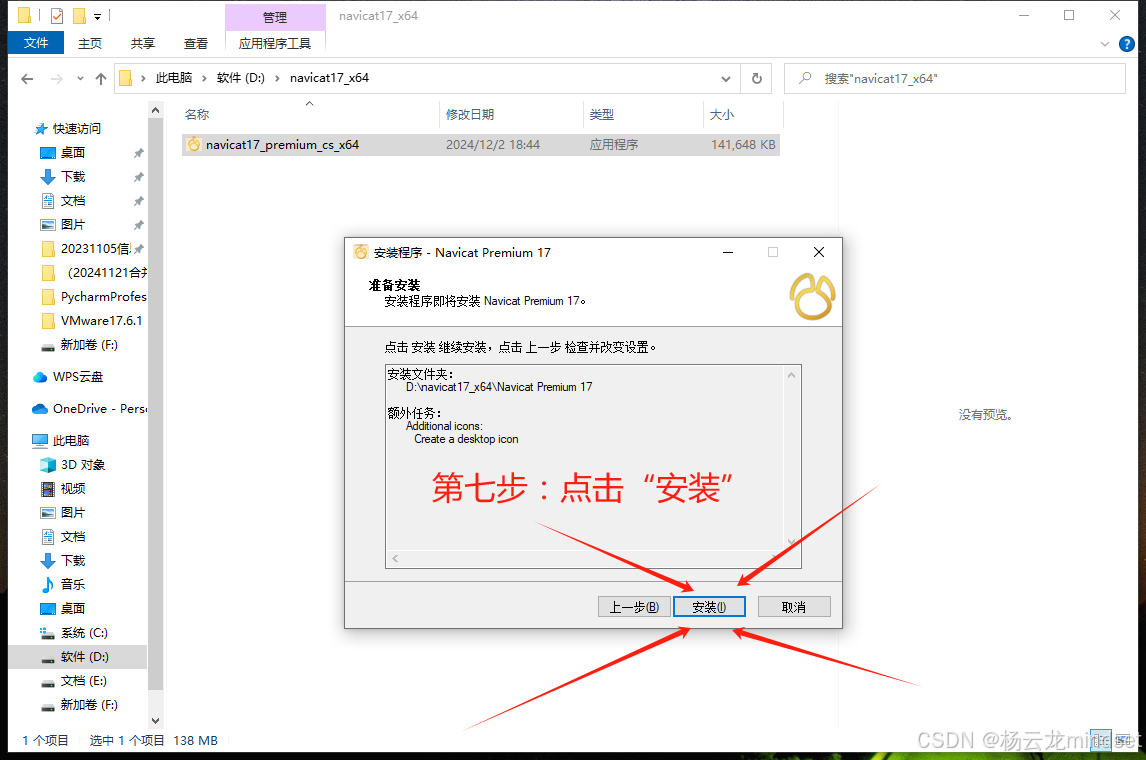Open 3D 对象 under This PC
Screen dimensions: 1146x760
[x=83, y=465]
